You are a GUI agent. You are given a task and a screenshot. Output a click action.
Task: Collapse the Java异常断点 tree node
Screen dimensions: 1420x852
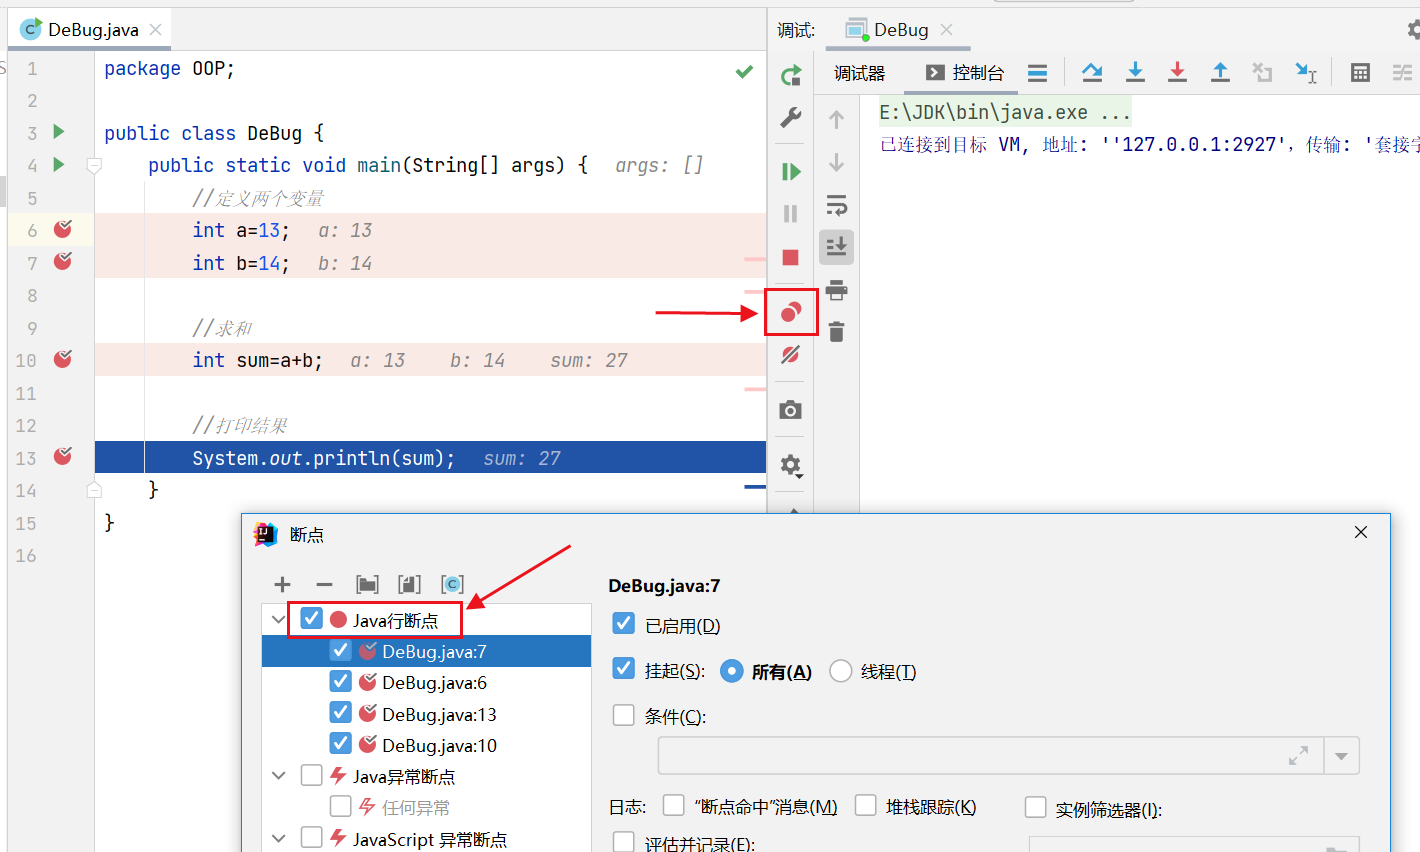tap(279, 776)
